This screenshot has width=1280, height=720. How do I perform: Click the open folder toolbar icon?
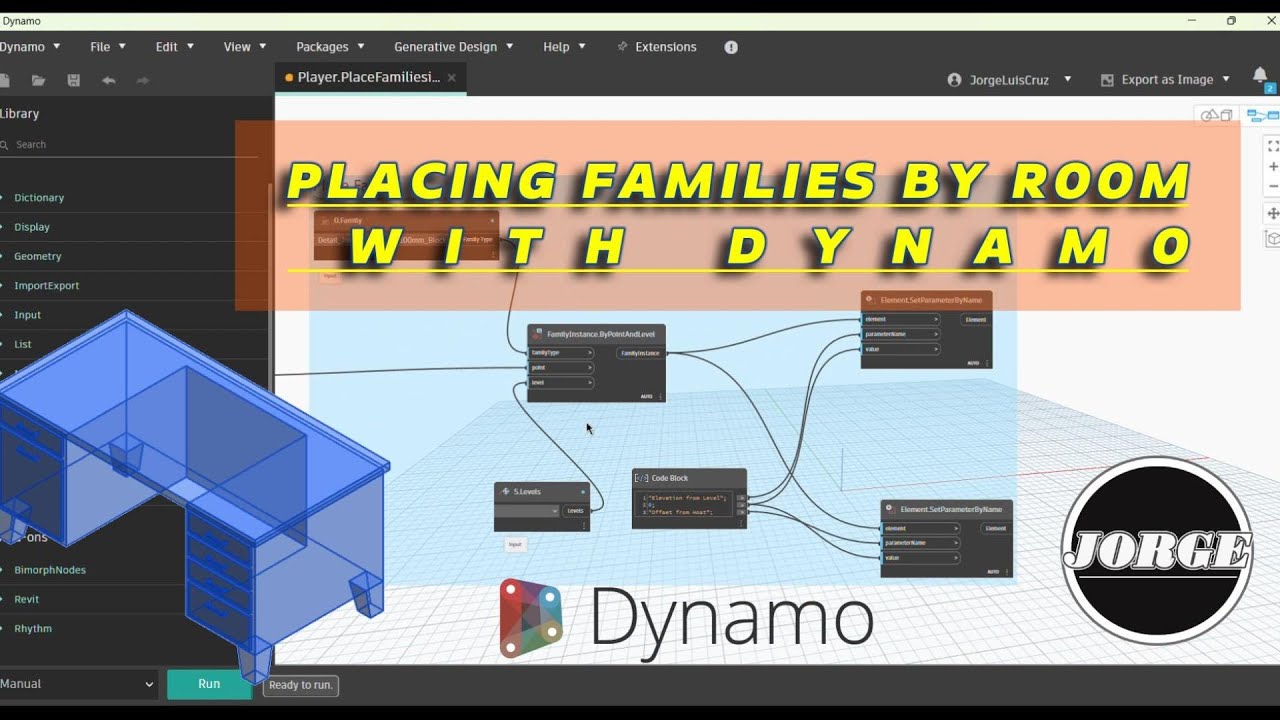pos(38,80)
